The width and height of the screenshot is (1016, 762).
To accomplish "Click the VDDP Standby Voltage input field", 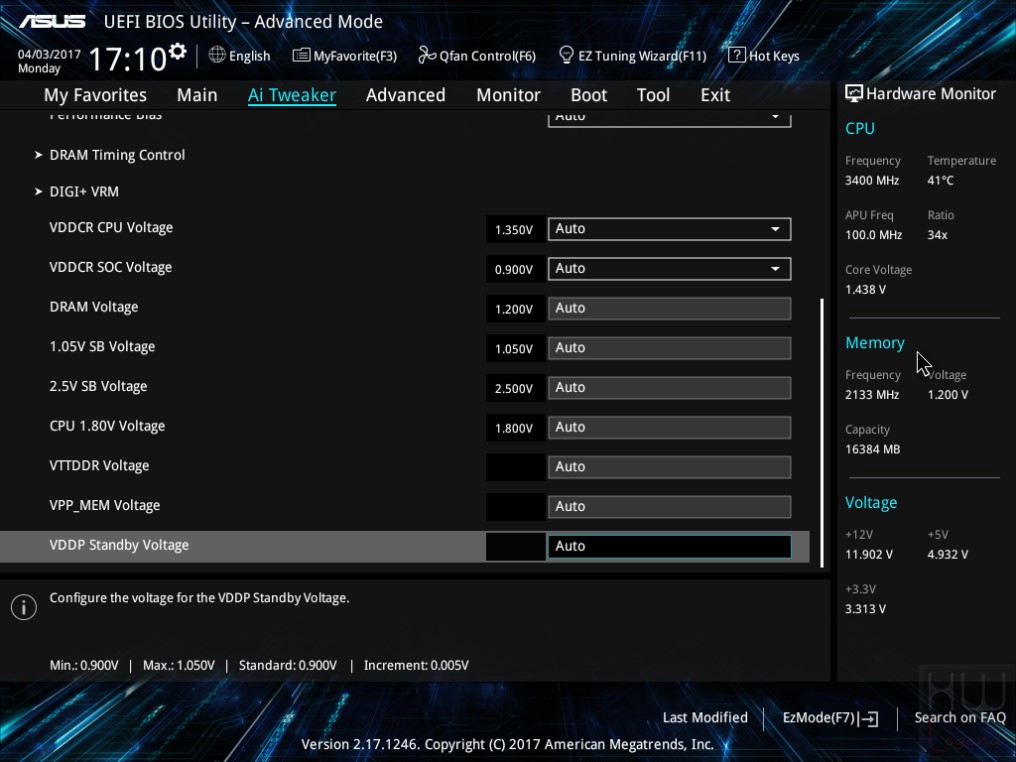I will pyautogui.click(x=669, y=546).
